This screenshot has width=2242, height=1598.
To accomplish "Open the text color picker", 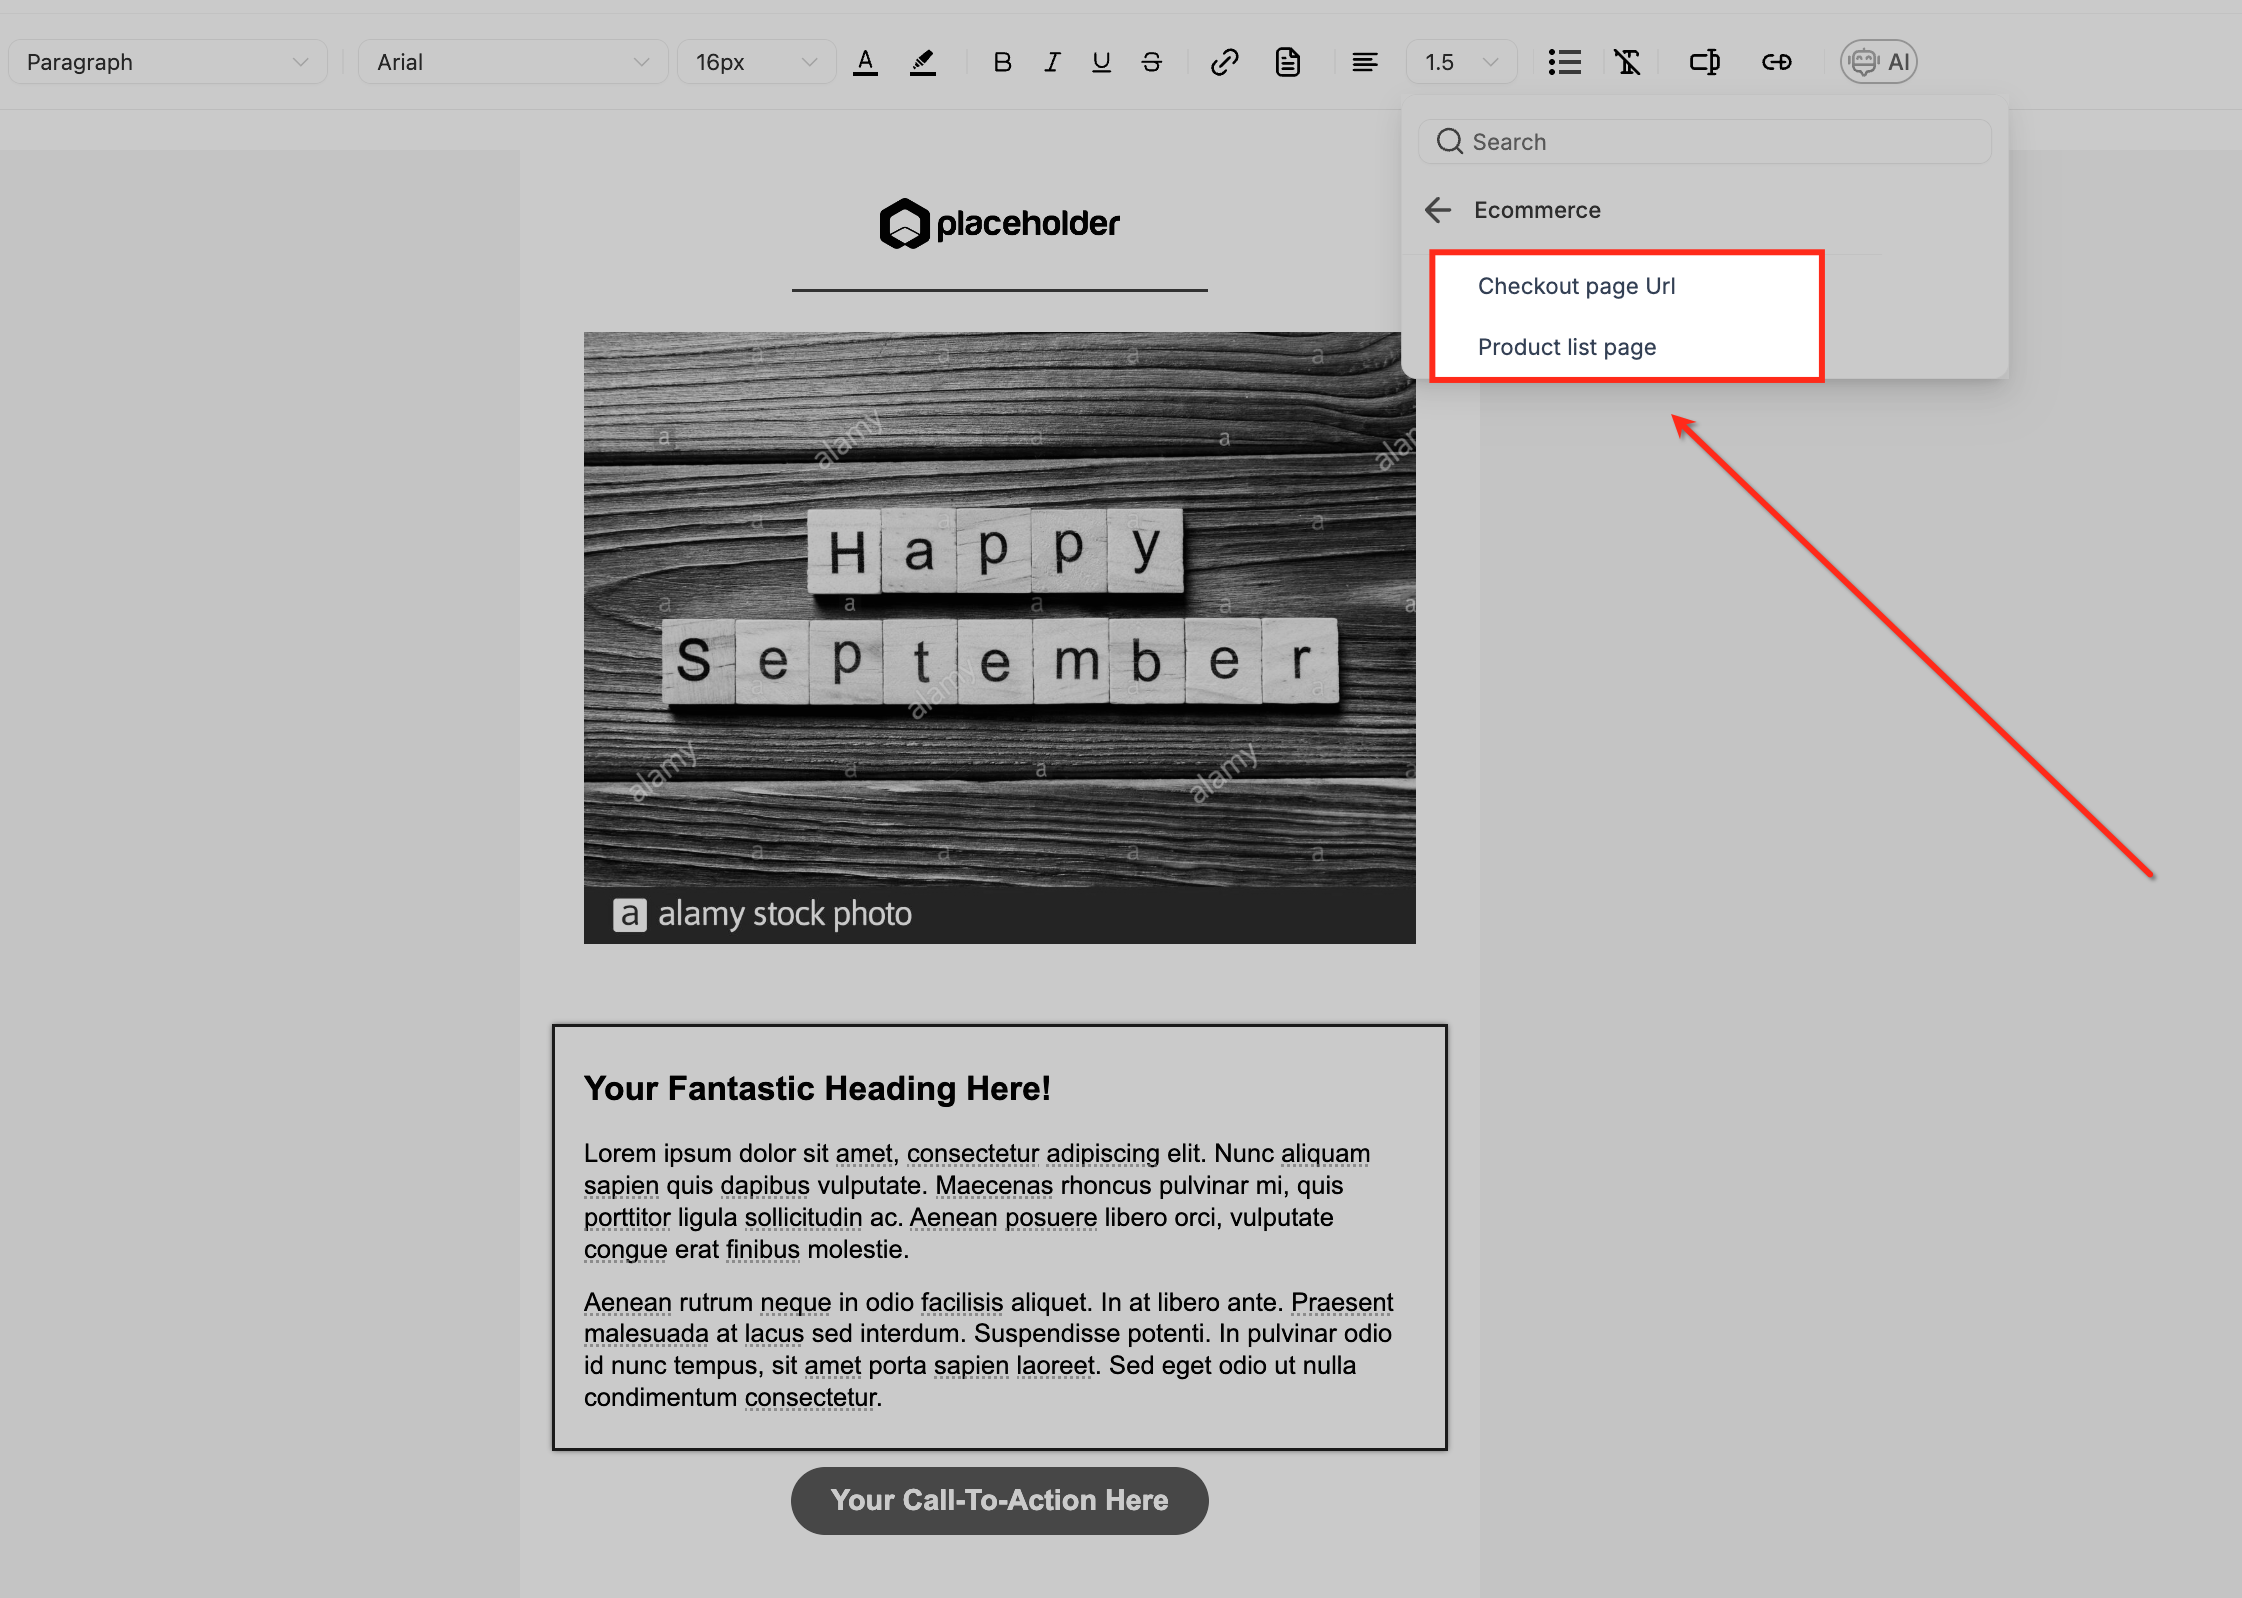I will [865, 62].
